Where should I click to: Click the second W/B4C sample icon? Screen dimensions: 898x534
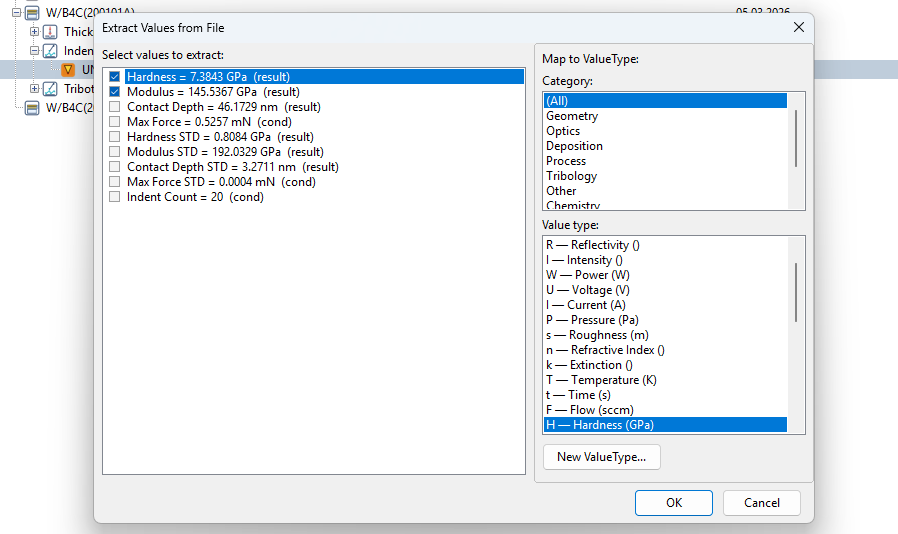(x=32, y=108)
